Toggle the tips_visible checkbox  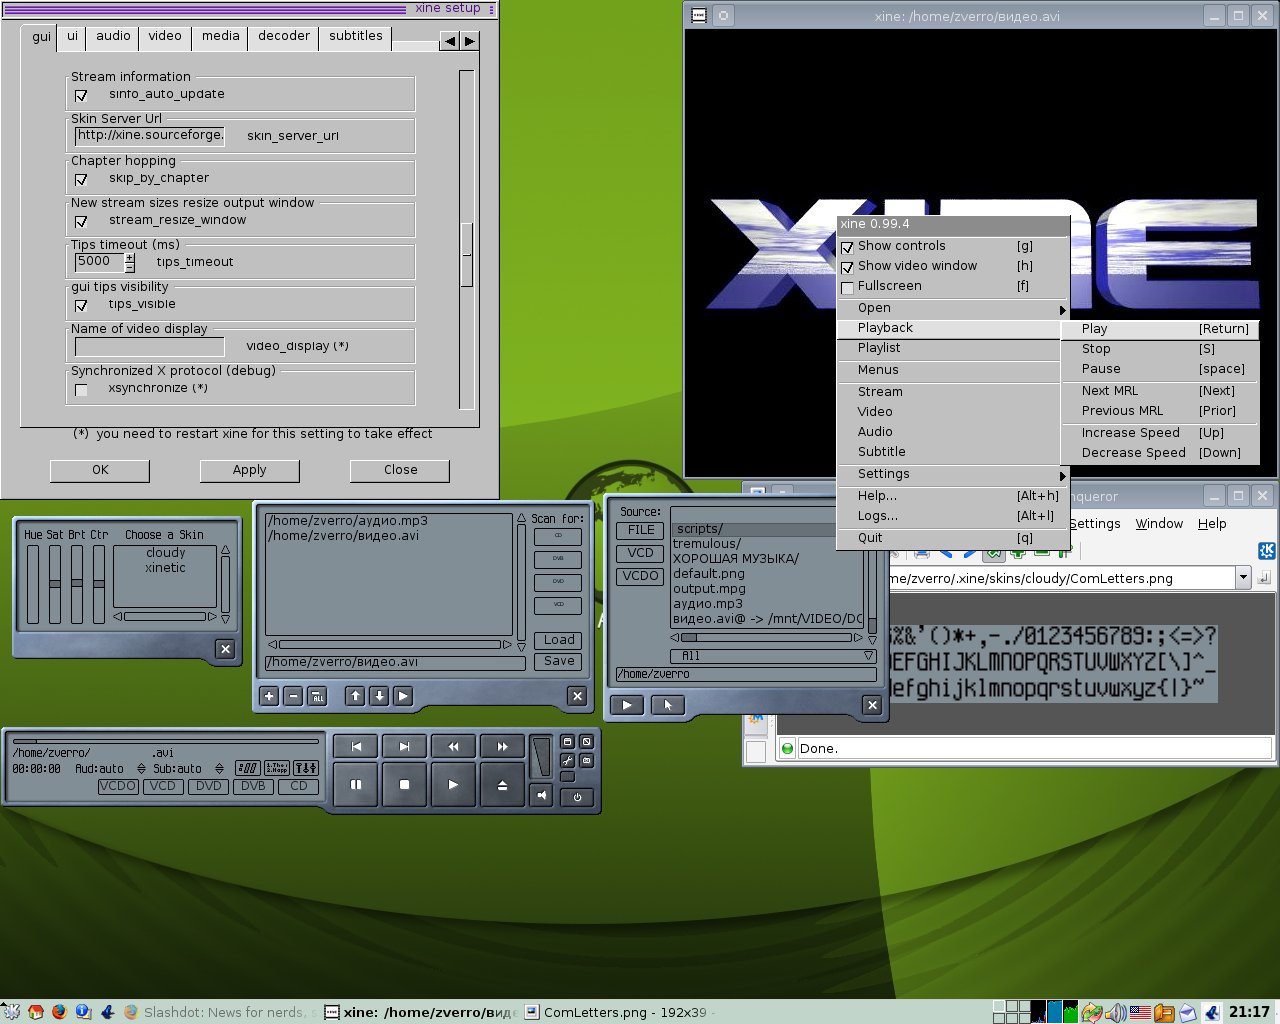(81, 306)
